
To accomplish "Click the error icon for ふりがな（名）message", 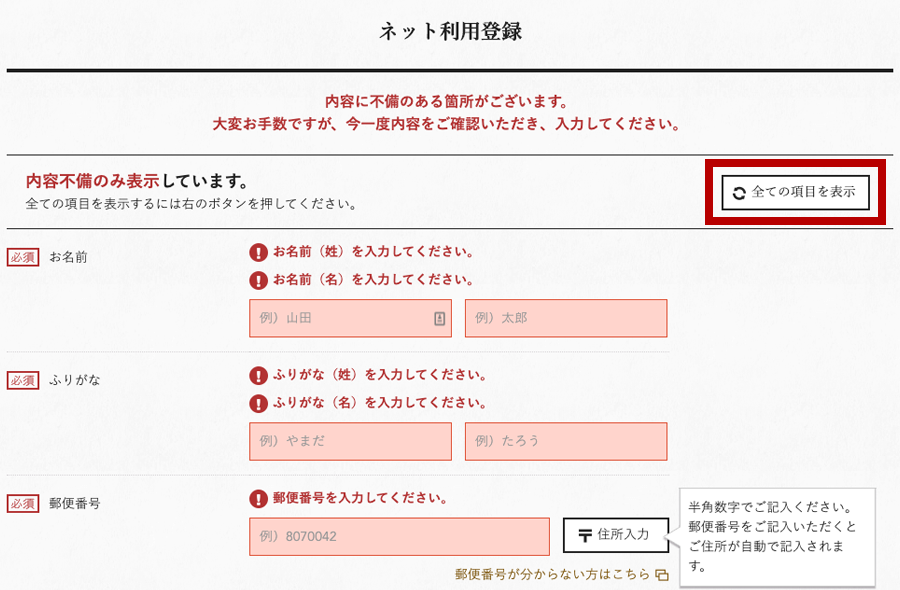I will tap(258, 403).
